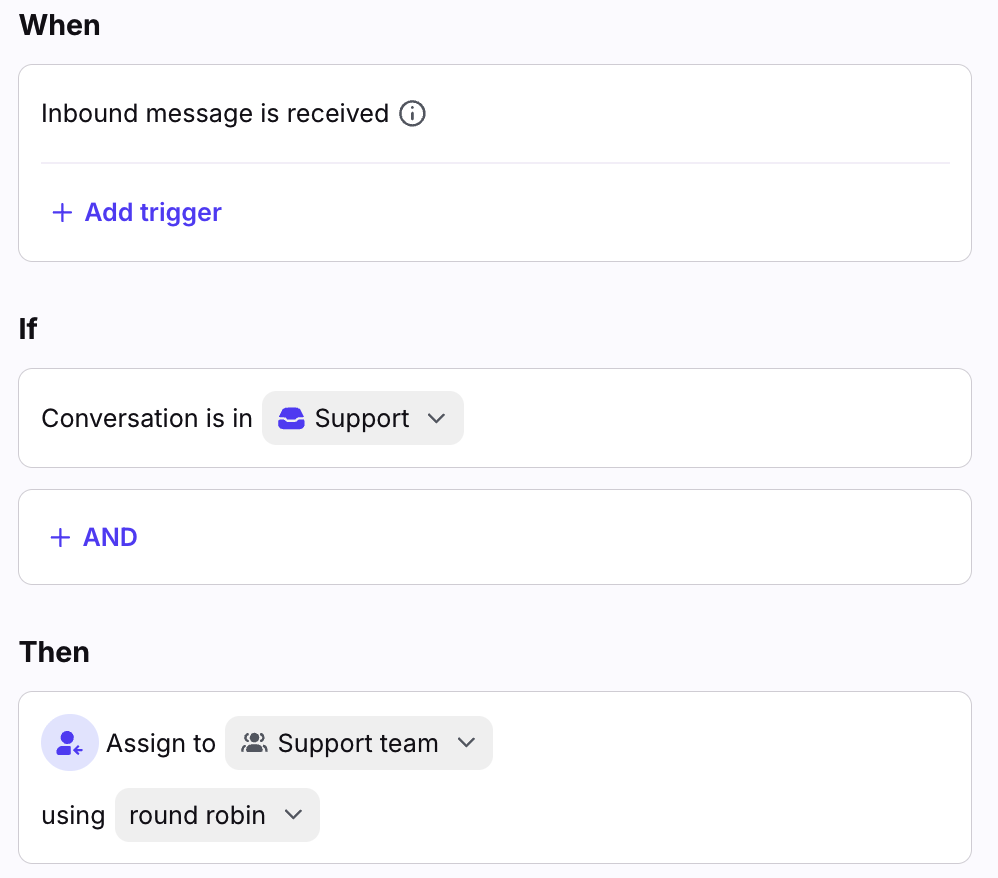This screenshot has width=998, height=878.
Task: Click the Add trigger link text
Action: (x=153, y=213)
